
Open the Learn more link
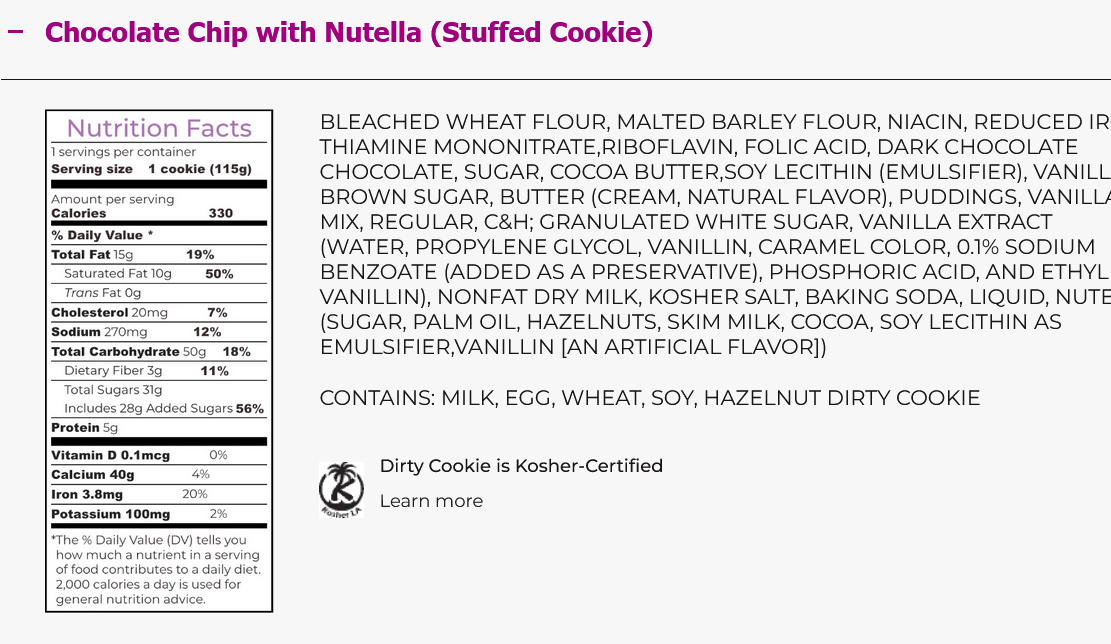(x=431, y=500)
